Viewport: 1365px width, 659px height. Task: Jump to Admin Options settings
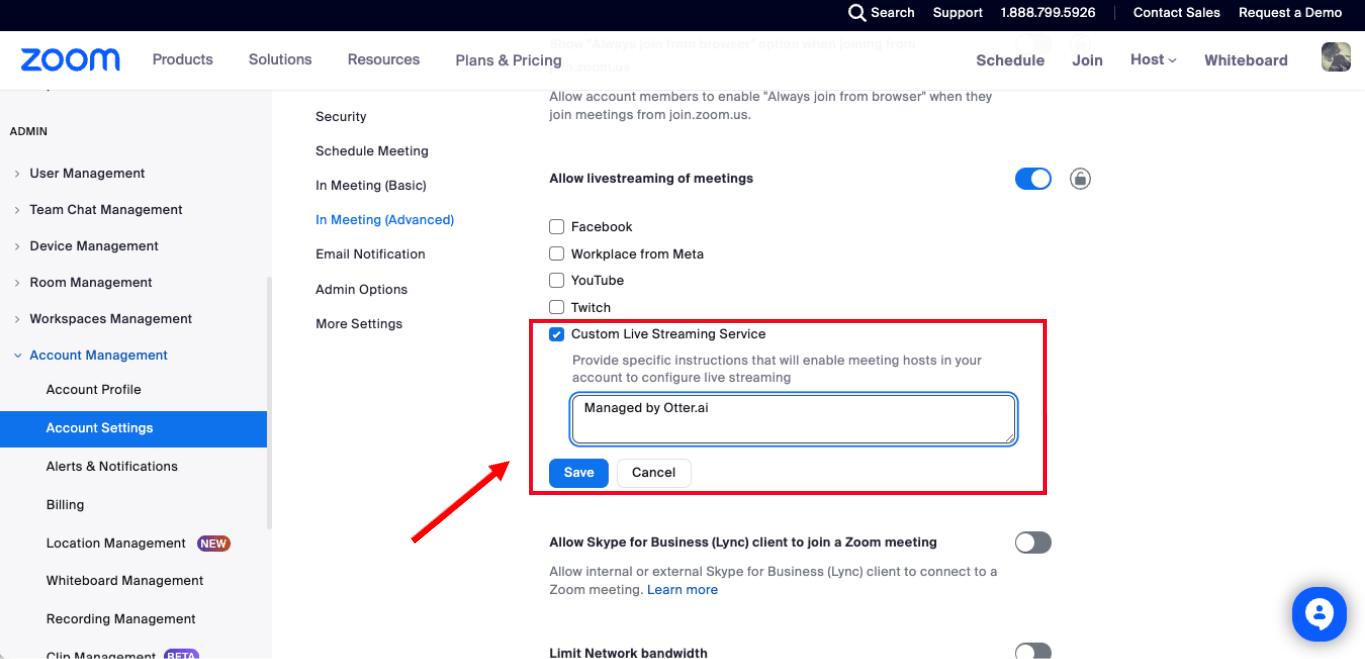tap(362, 289)
